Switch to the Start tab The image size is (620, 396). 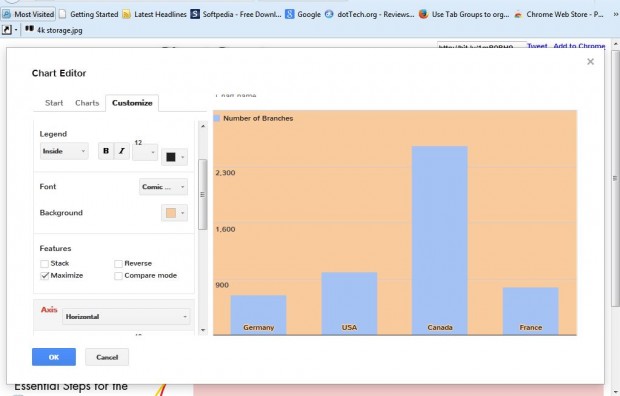click(54, 103)
